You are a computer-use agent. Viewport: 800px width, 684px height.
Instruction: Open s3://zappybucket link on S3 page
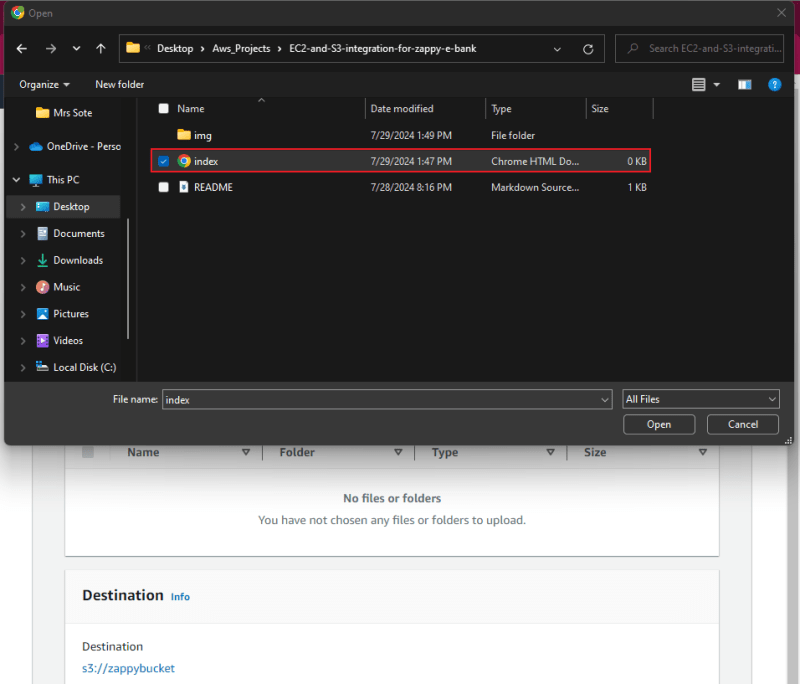point(128,668)
